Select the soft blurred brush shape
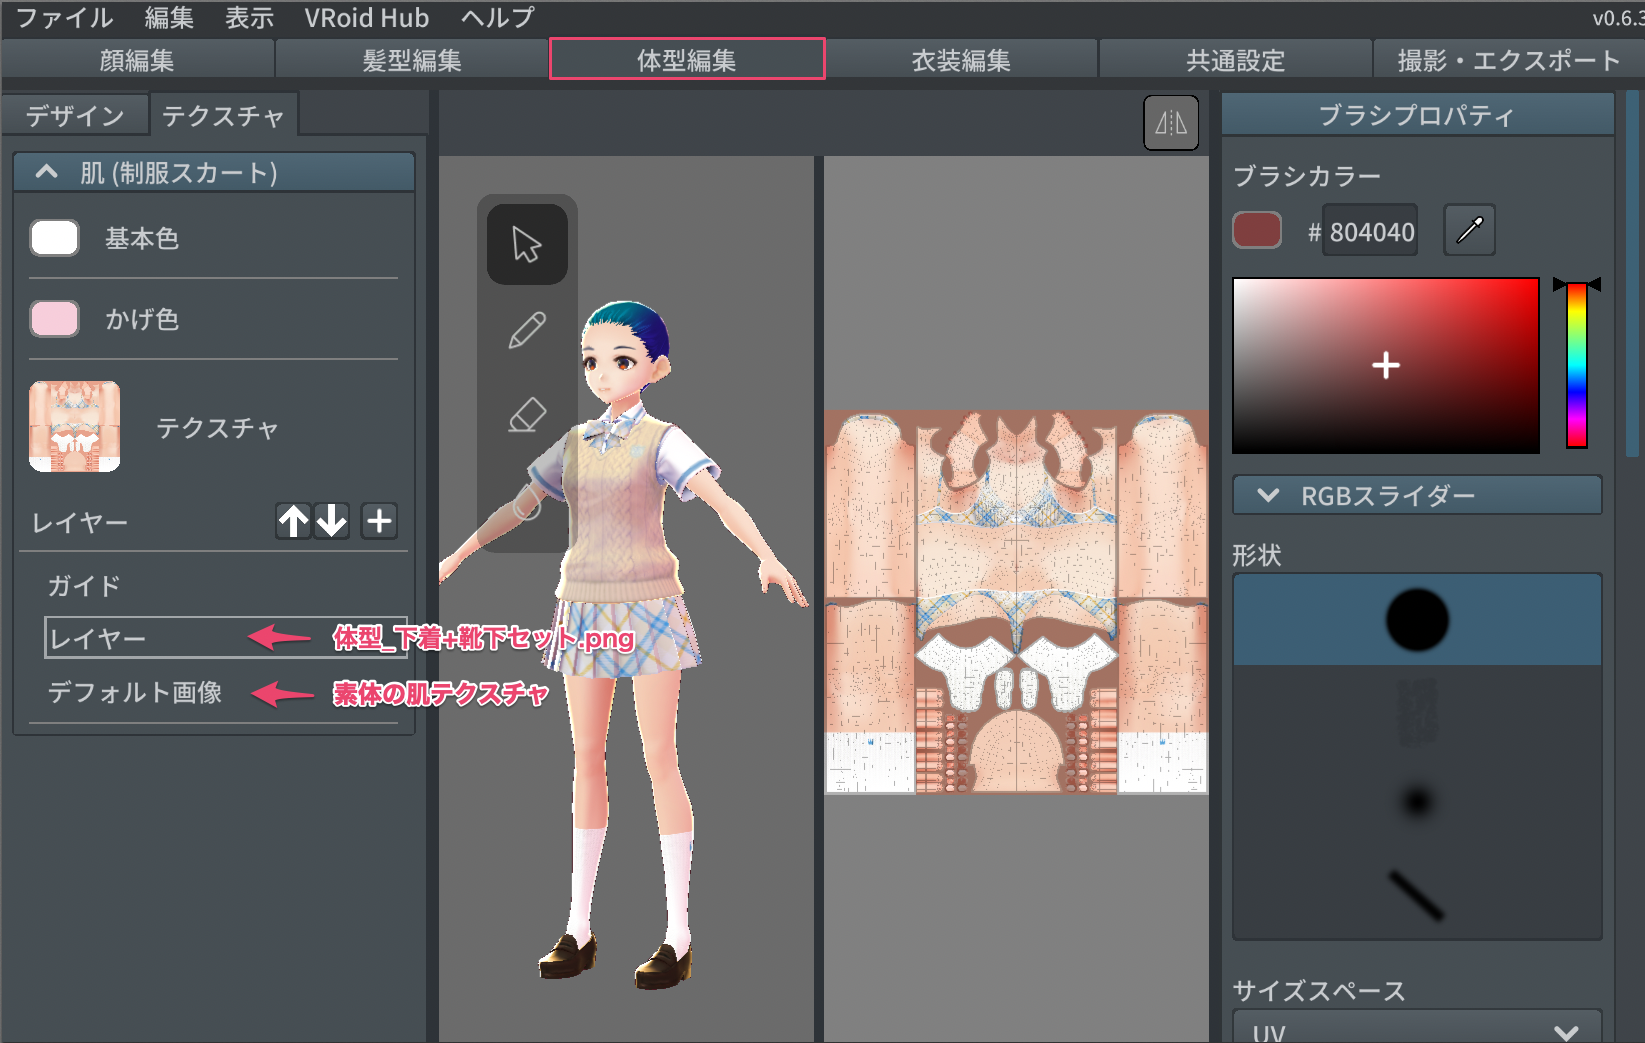Screen dimensions: 1645x1043 pyautogui.click(x=1417, y=802)
